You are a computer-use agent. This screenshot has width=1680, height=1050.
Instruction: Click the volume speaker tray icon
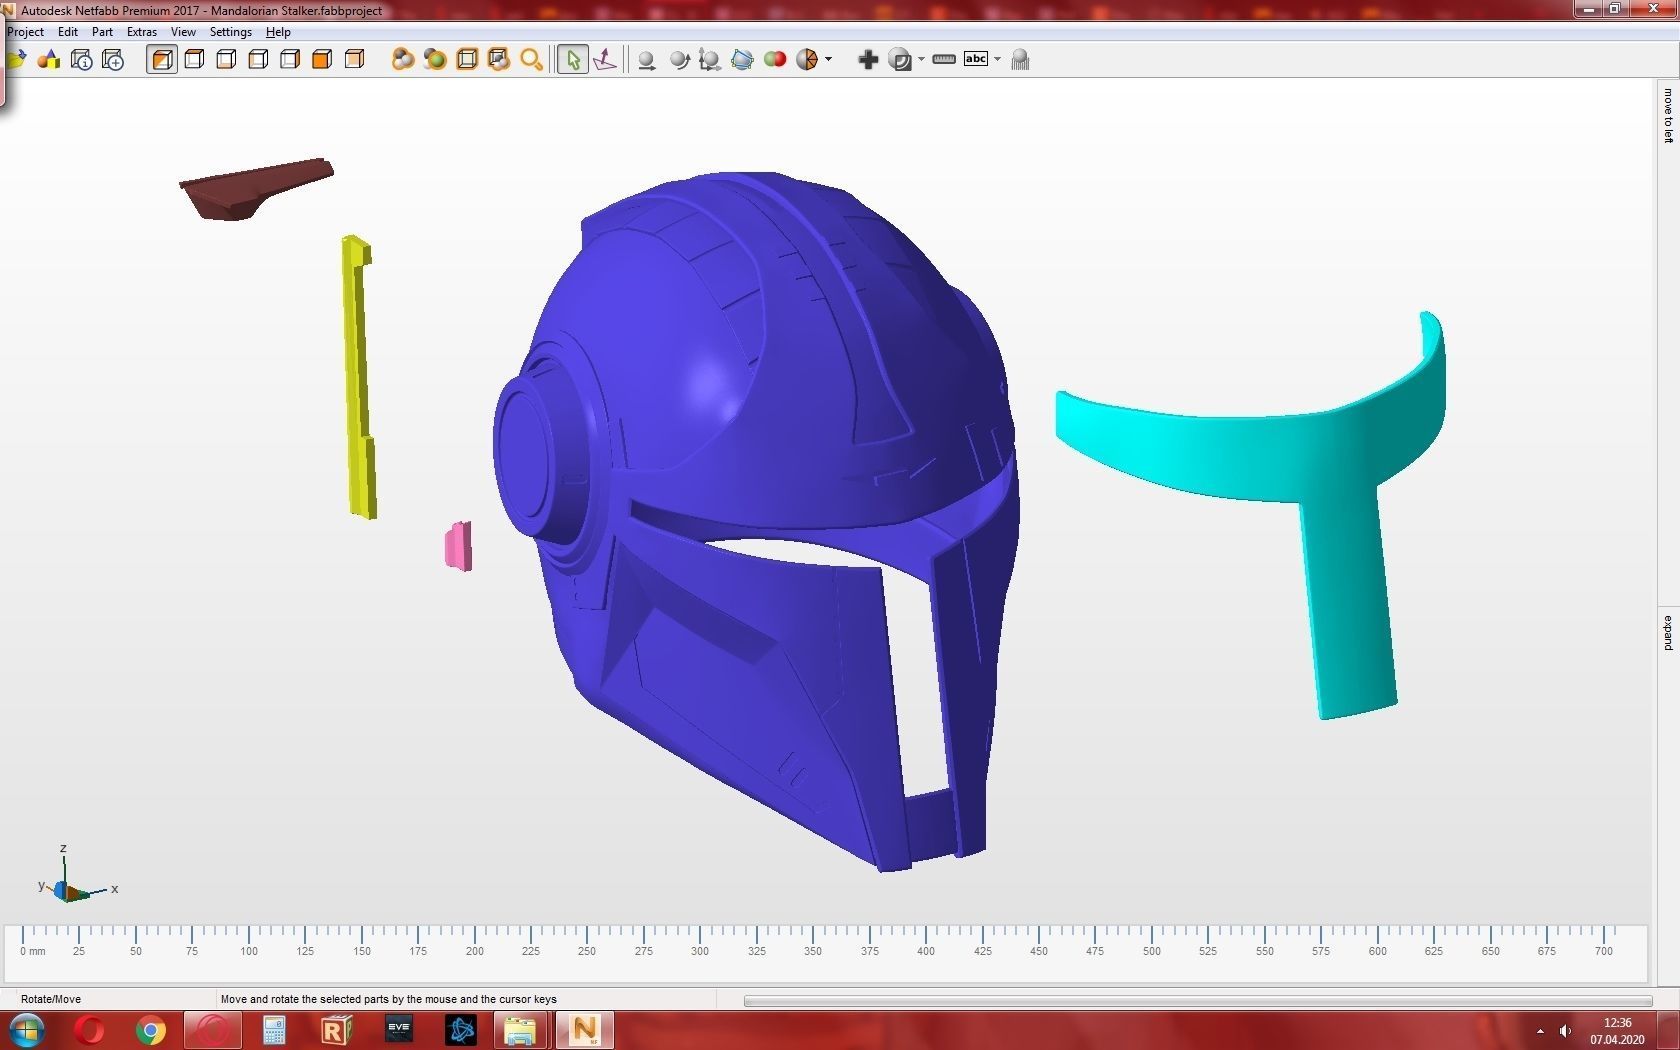point(1565,1031)
